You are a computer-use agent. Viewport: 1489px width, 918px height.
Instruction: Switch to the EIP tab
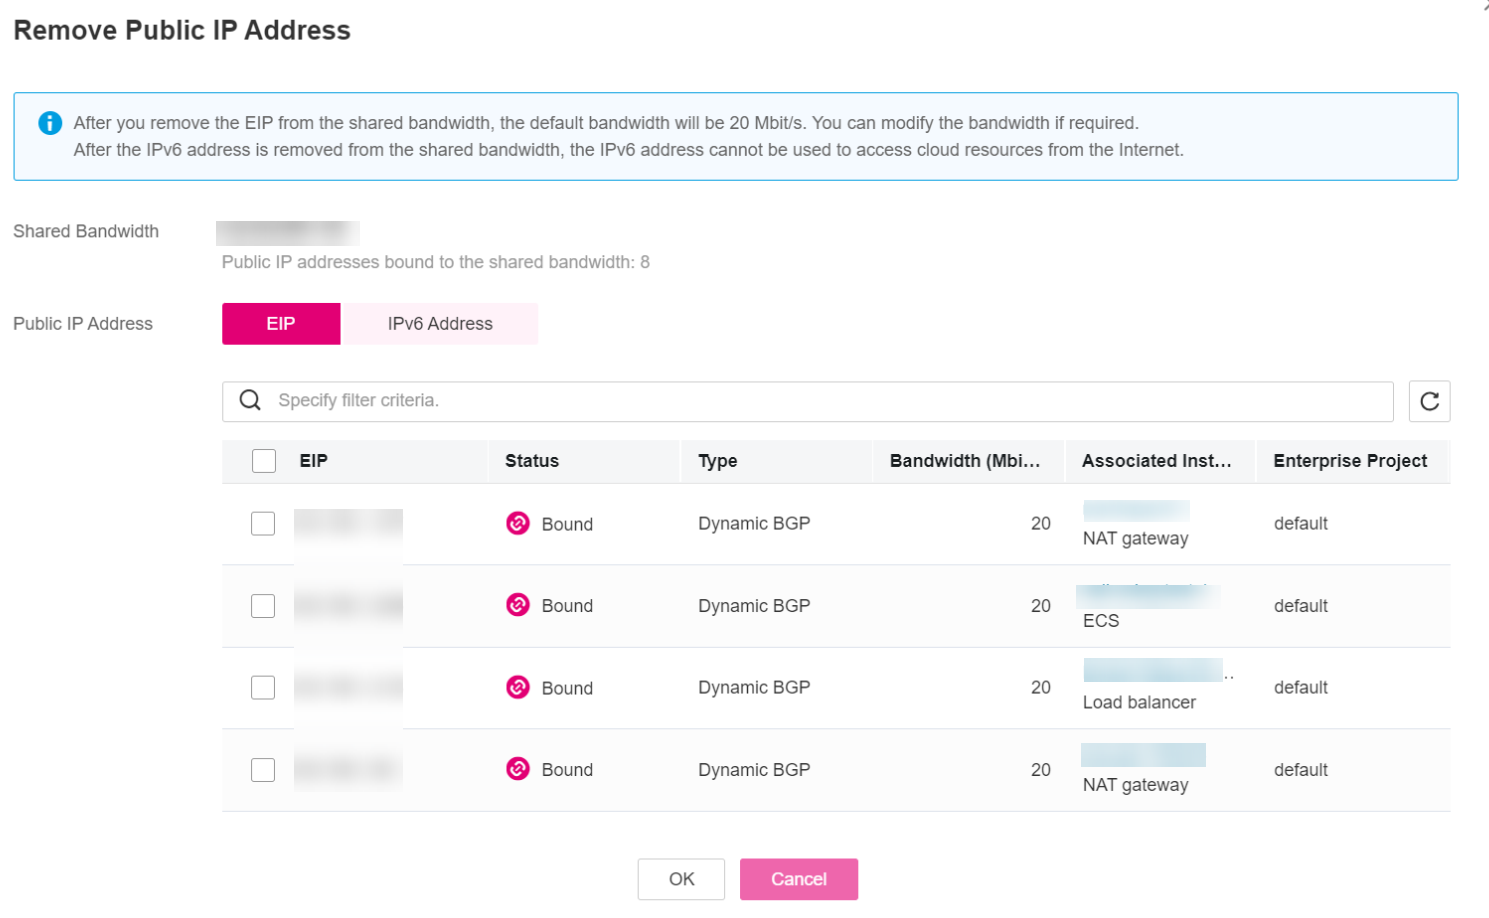(281, 324)
